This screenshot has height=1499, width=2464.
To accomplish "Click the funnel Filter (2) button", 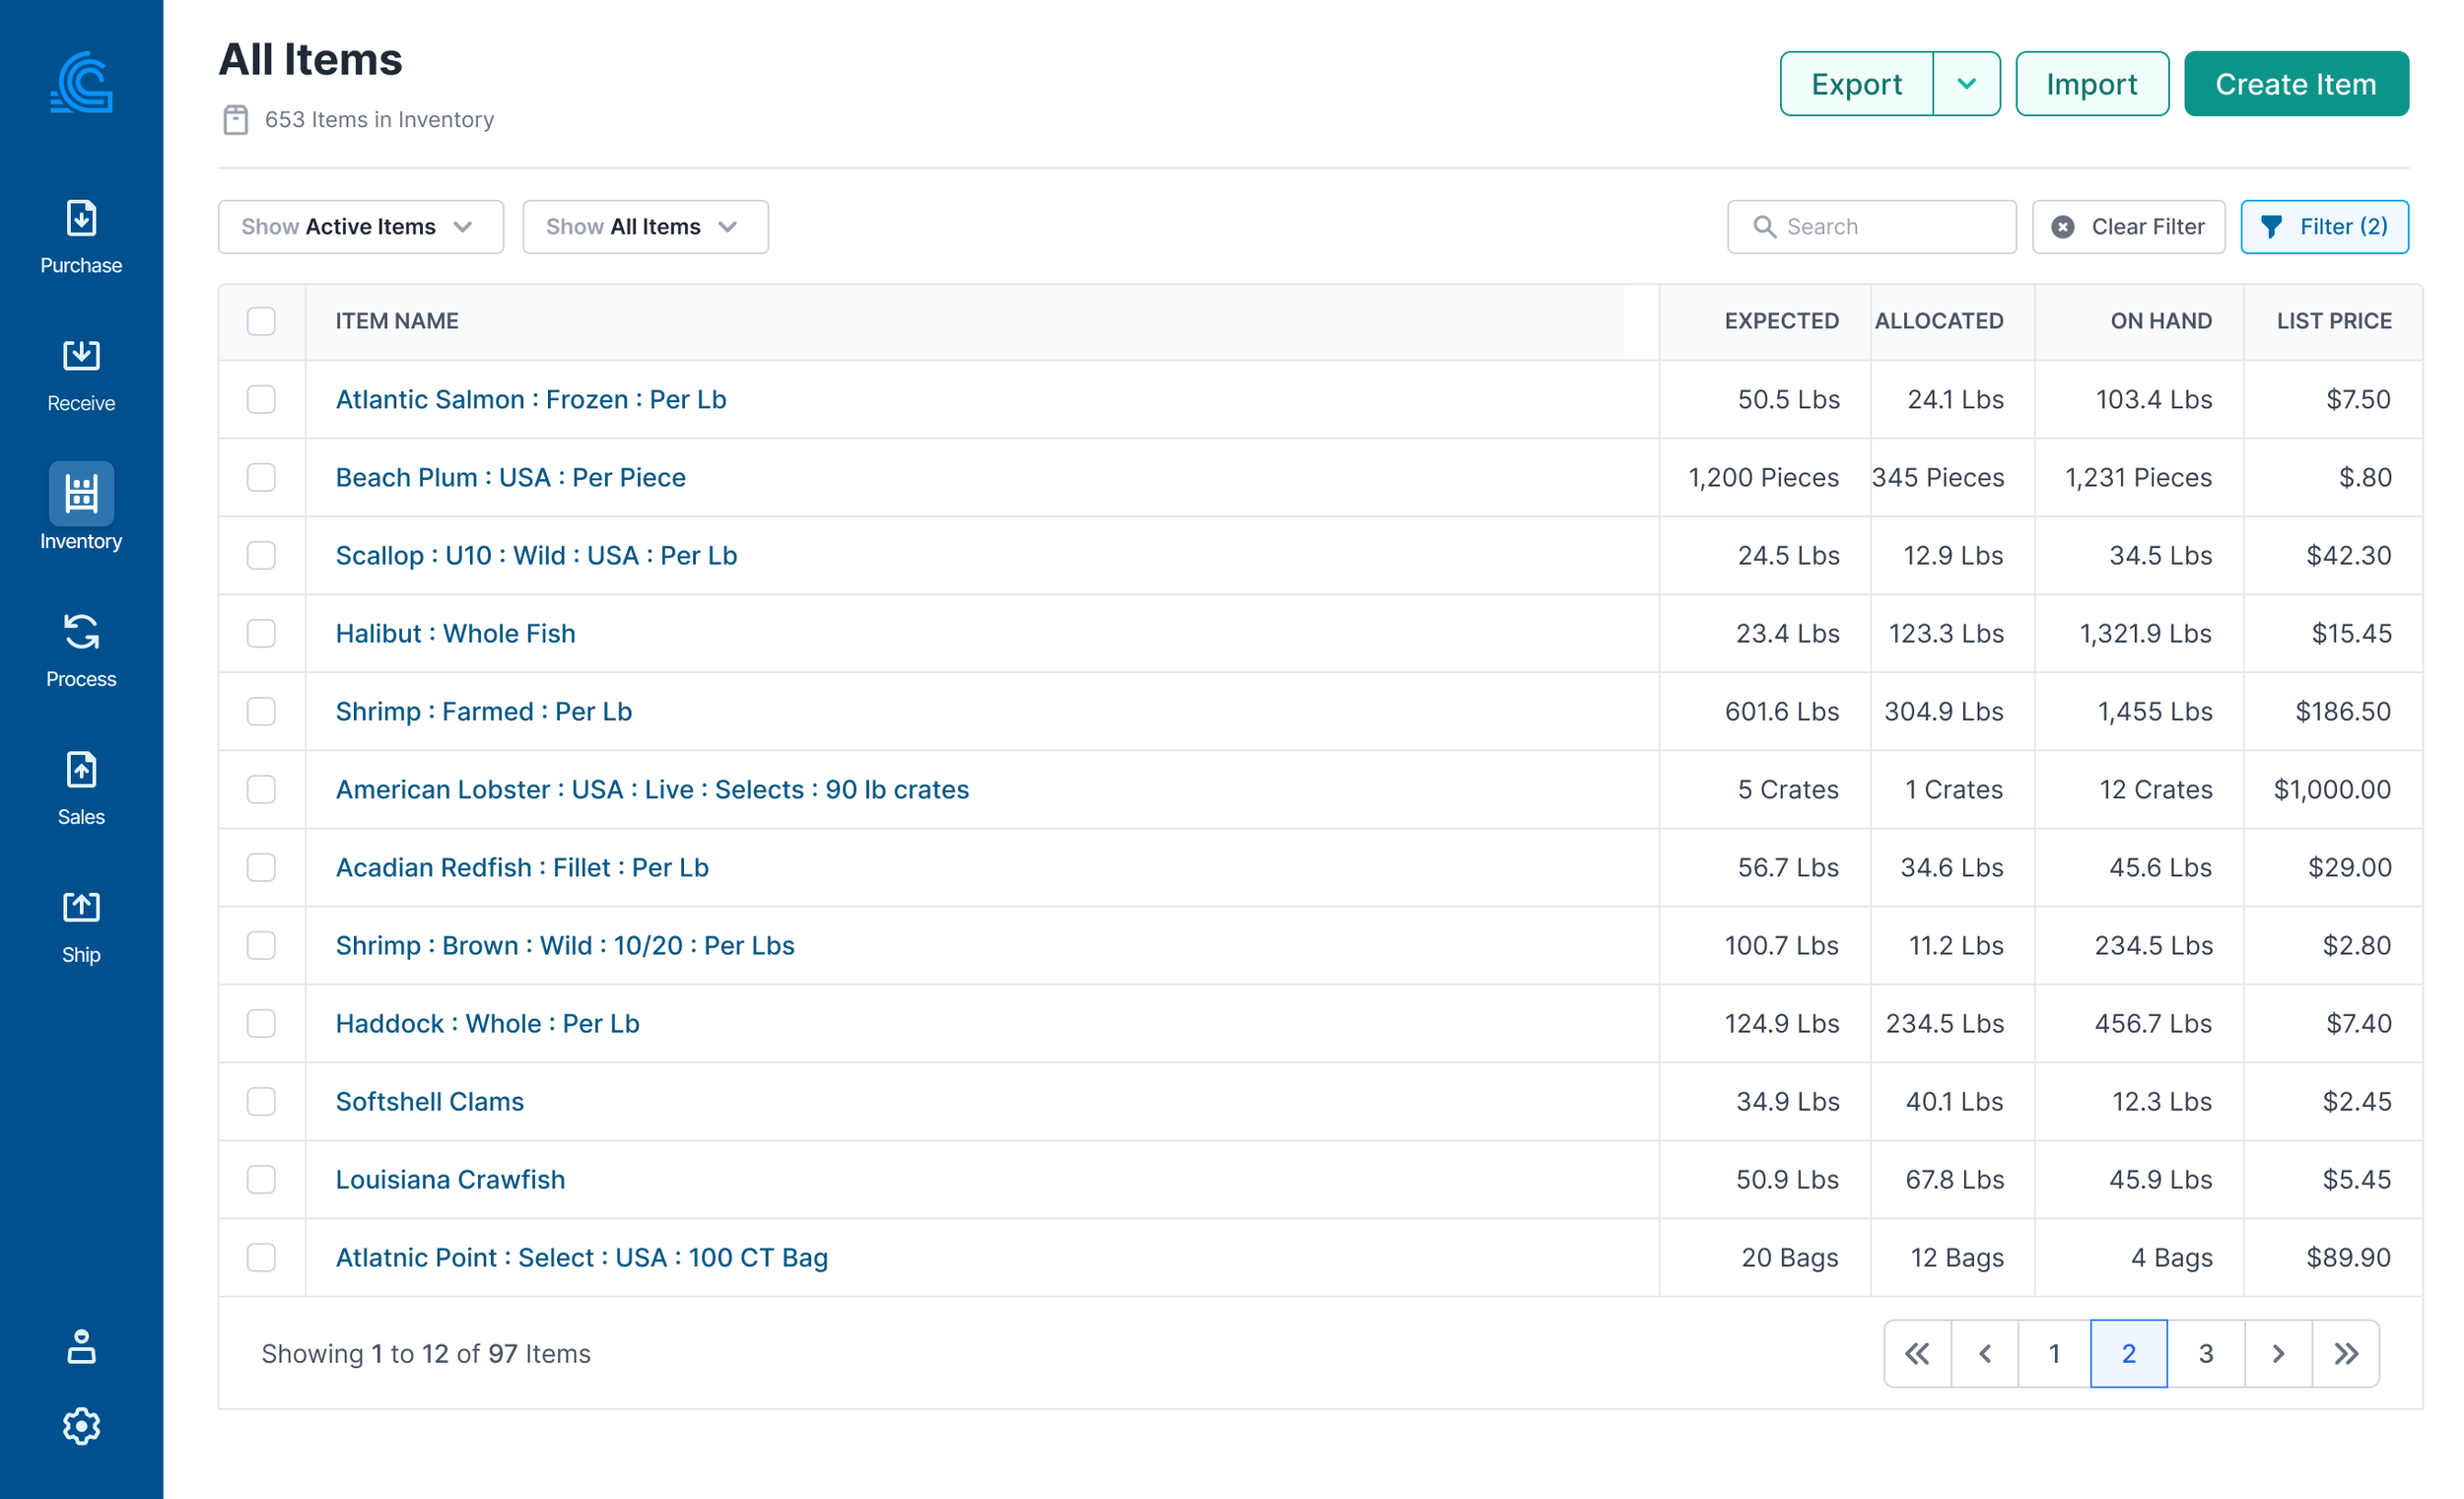I will pos(2324,227).
